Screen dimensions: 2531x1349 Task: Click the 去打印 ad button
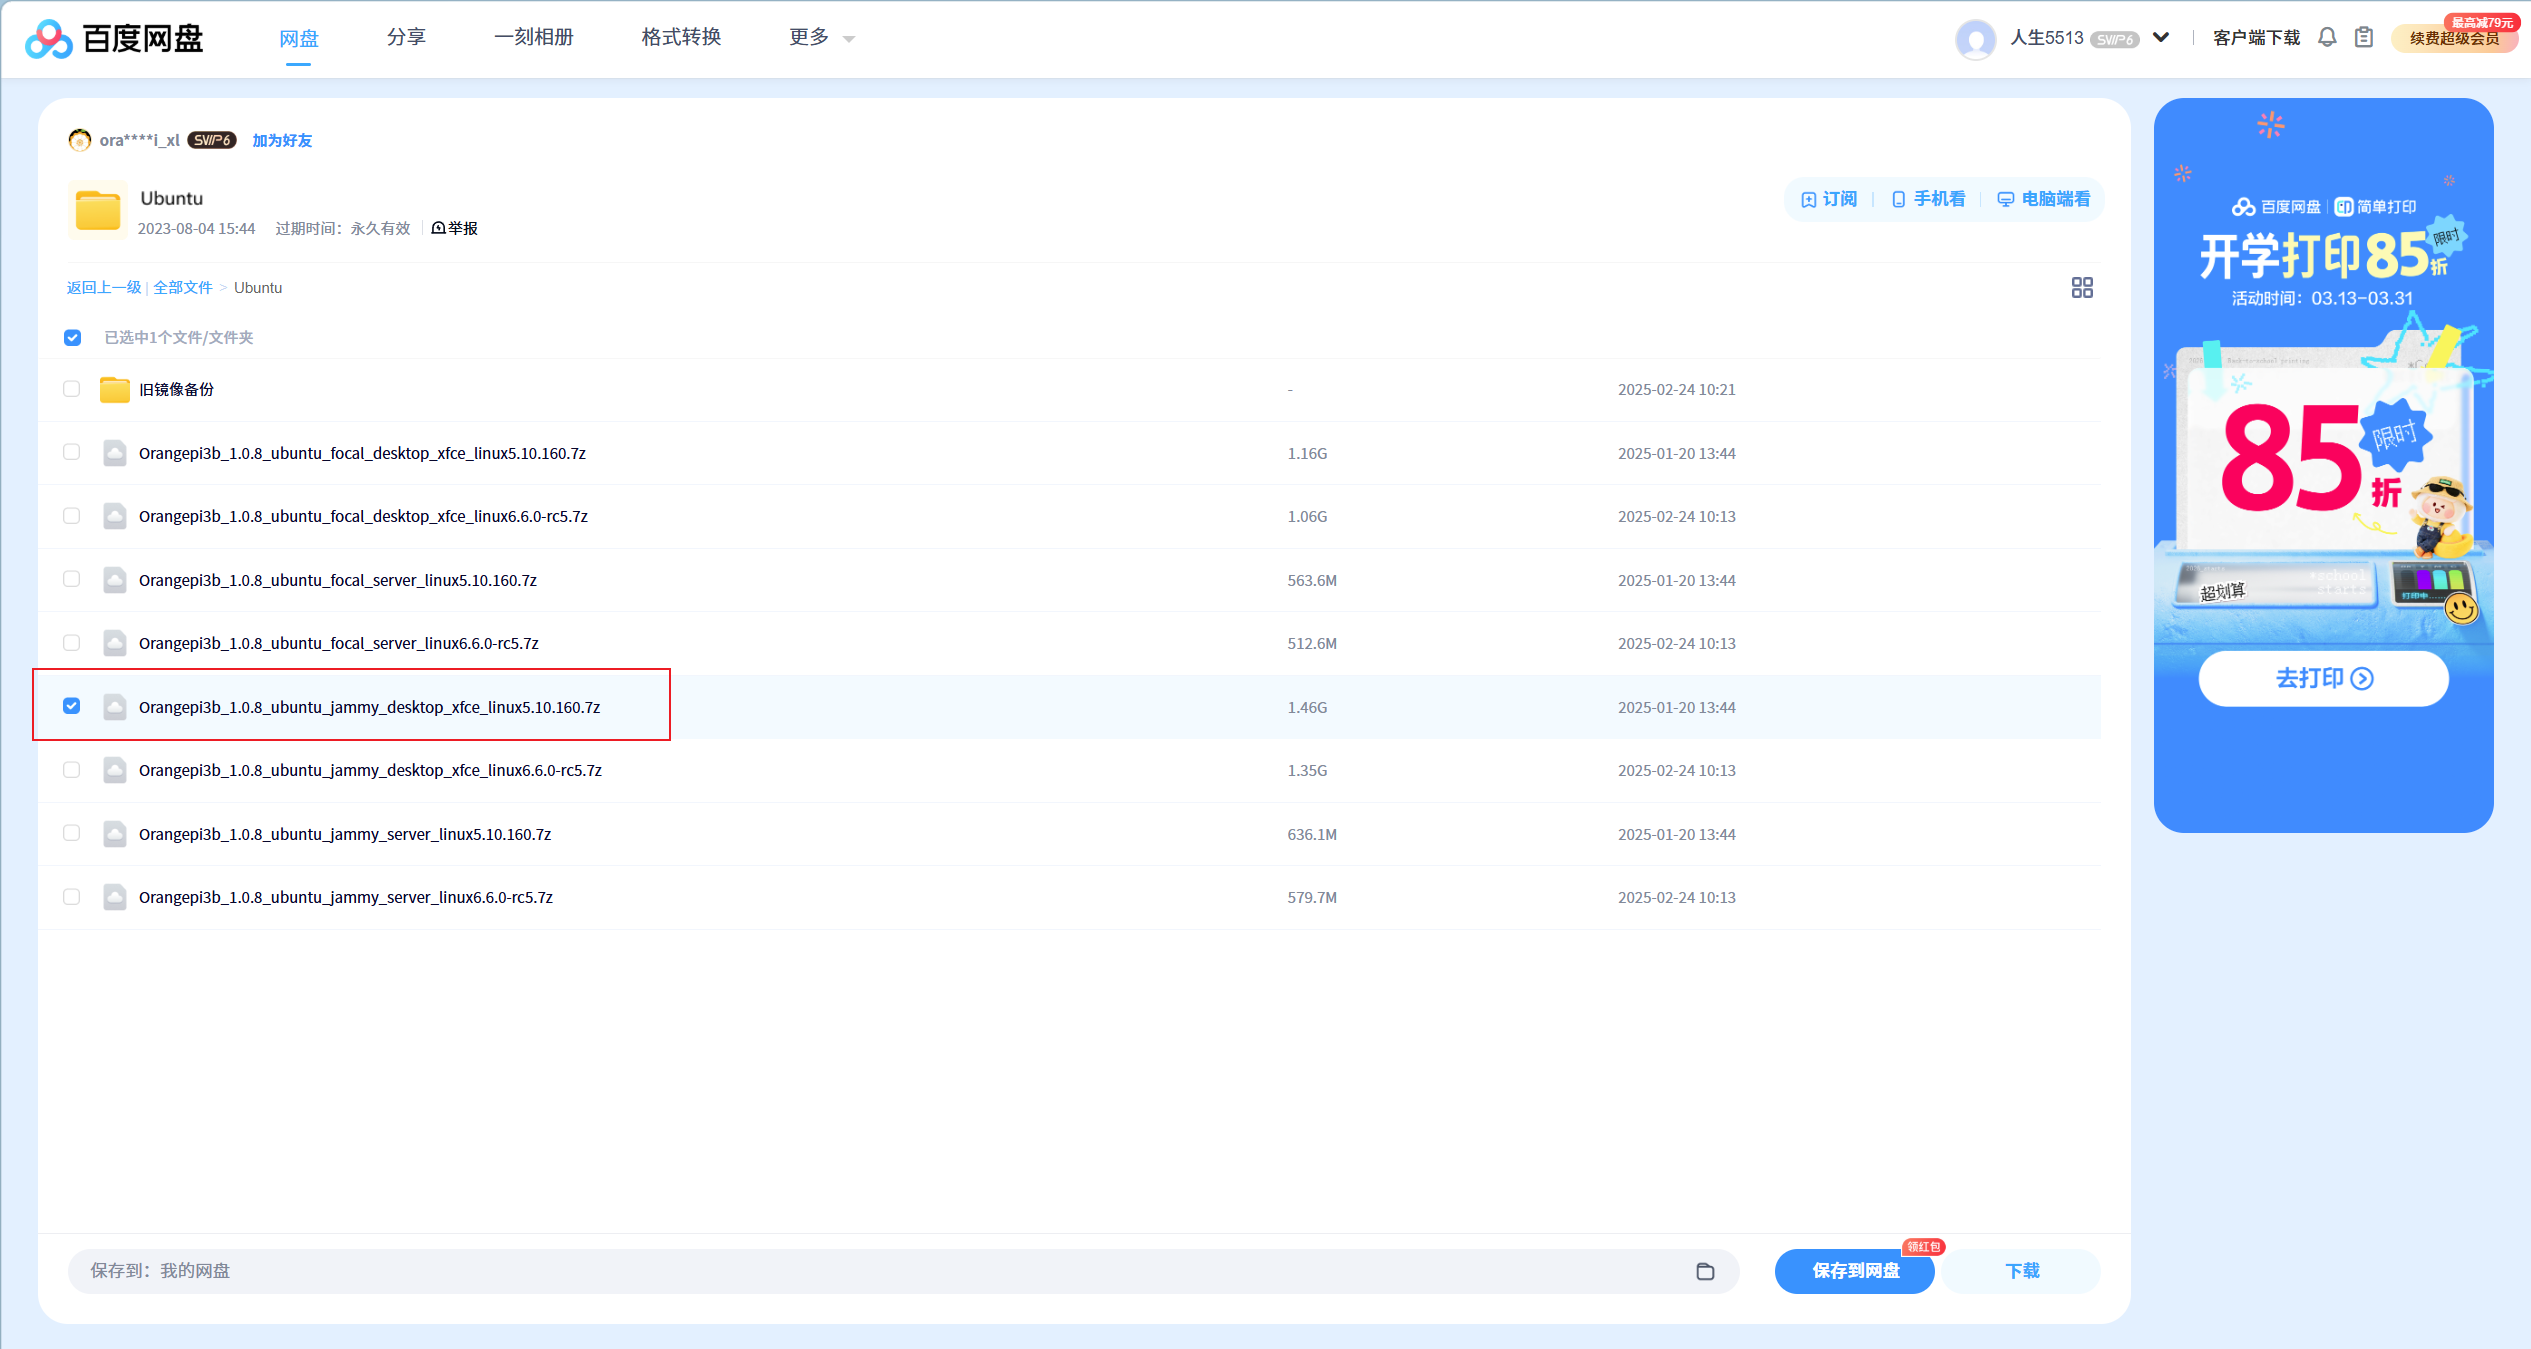point(2322,679)
